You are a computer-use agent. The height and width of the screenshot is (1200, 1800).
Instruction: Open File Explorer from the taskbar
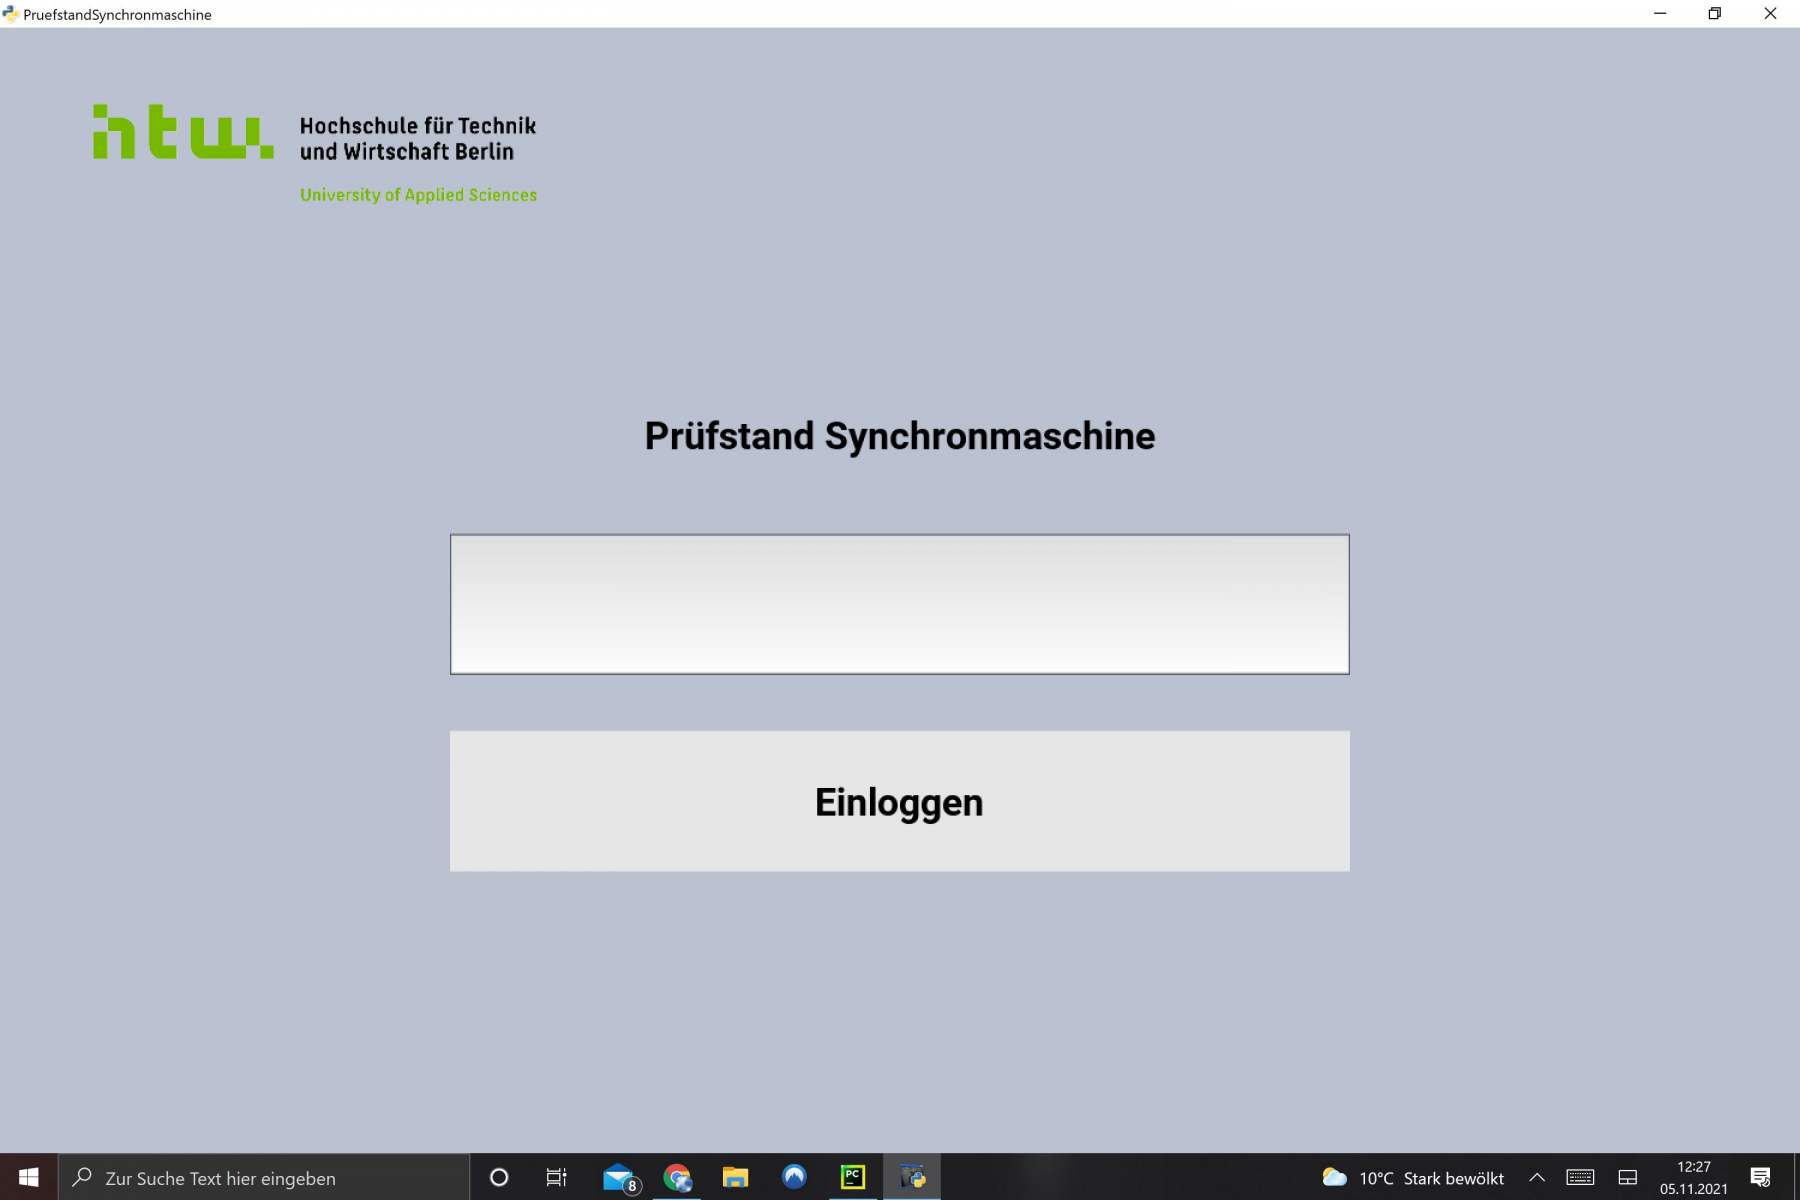click(735, 1177)
